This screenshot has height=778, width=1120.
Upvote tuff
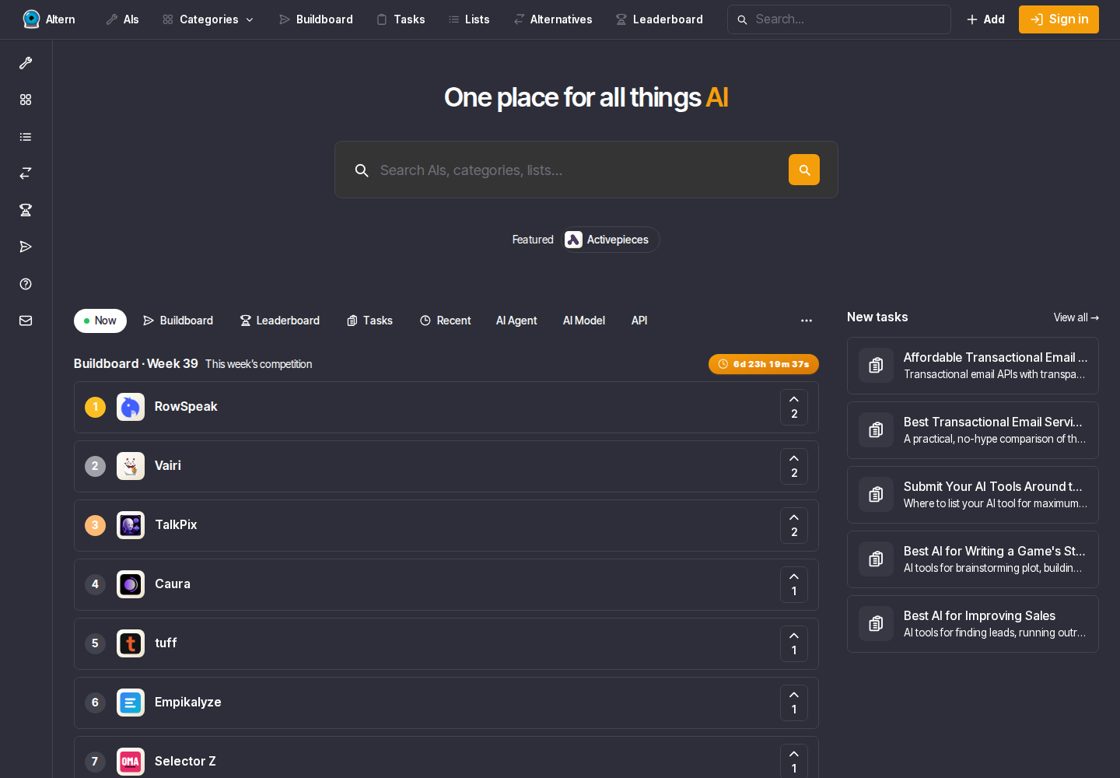coord(794,644)
